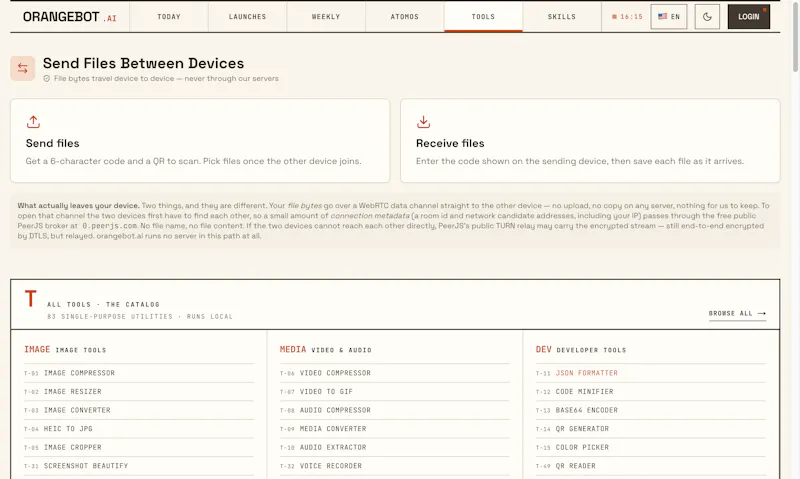Open the JSON Formatter tool

(x=651, y=373)
